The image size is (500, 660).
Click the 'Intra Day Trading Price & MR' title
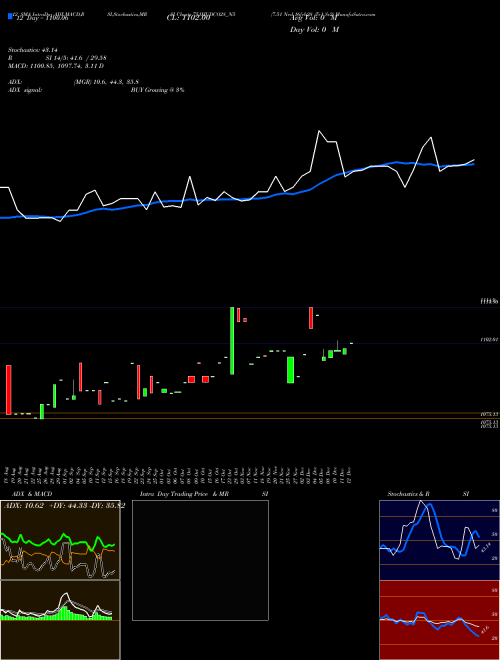tap(184, 494)
